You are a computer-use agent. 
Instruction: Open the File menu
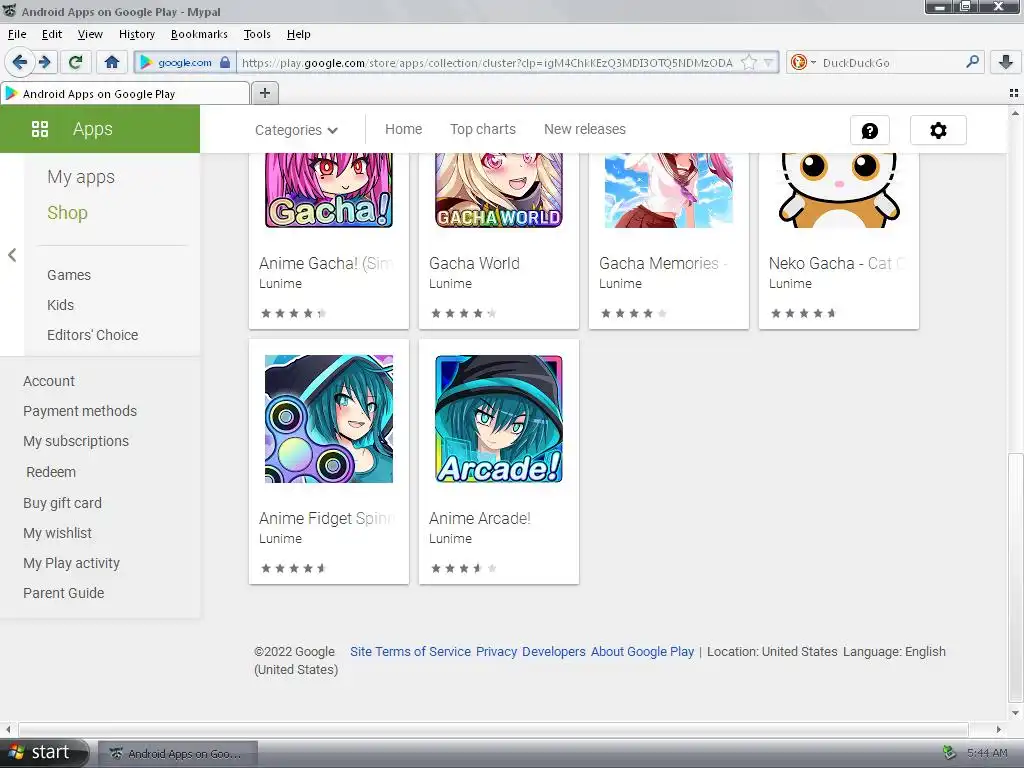point(17,34)
